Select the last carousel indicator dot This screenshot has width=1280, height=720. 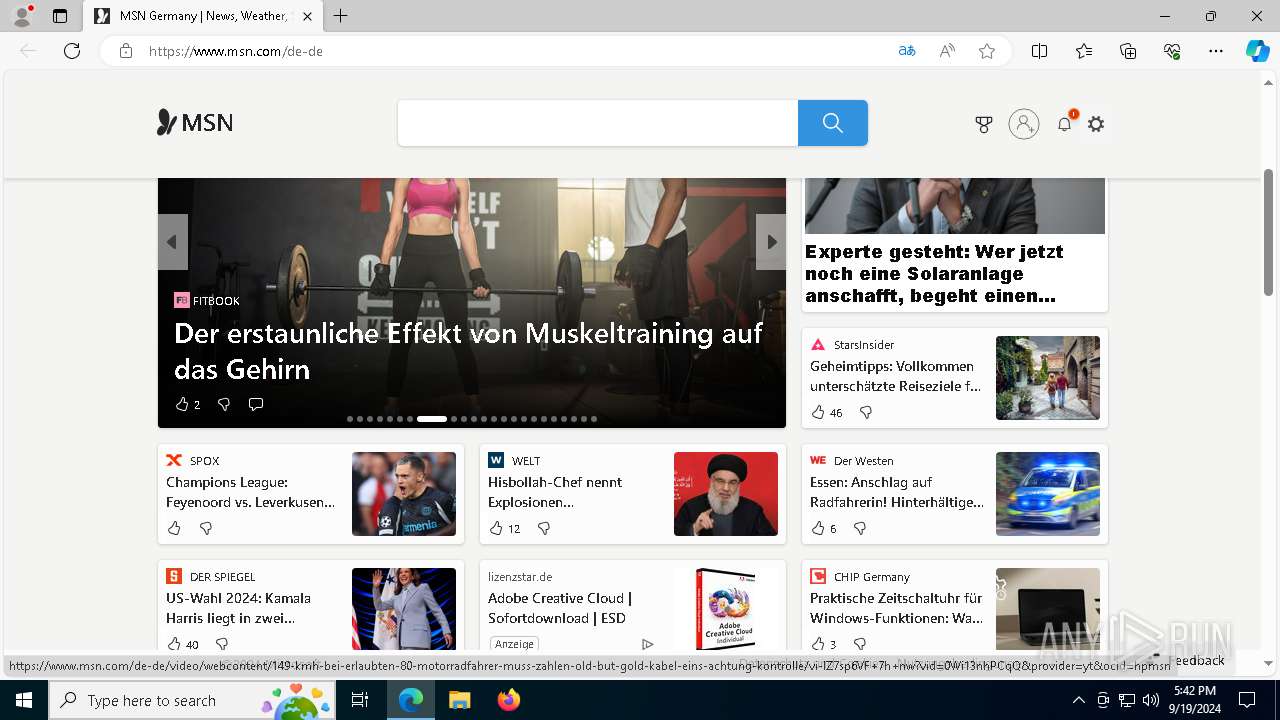tap(594, 419)
